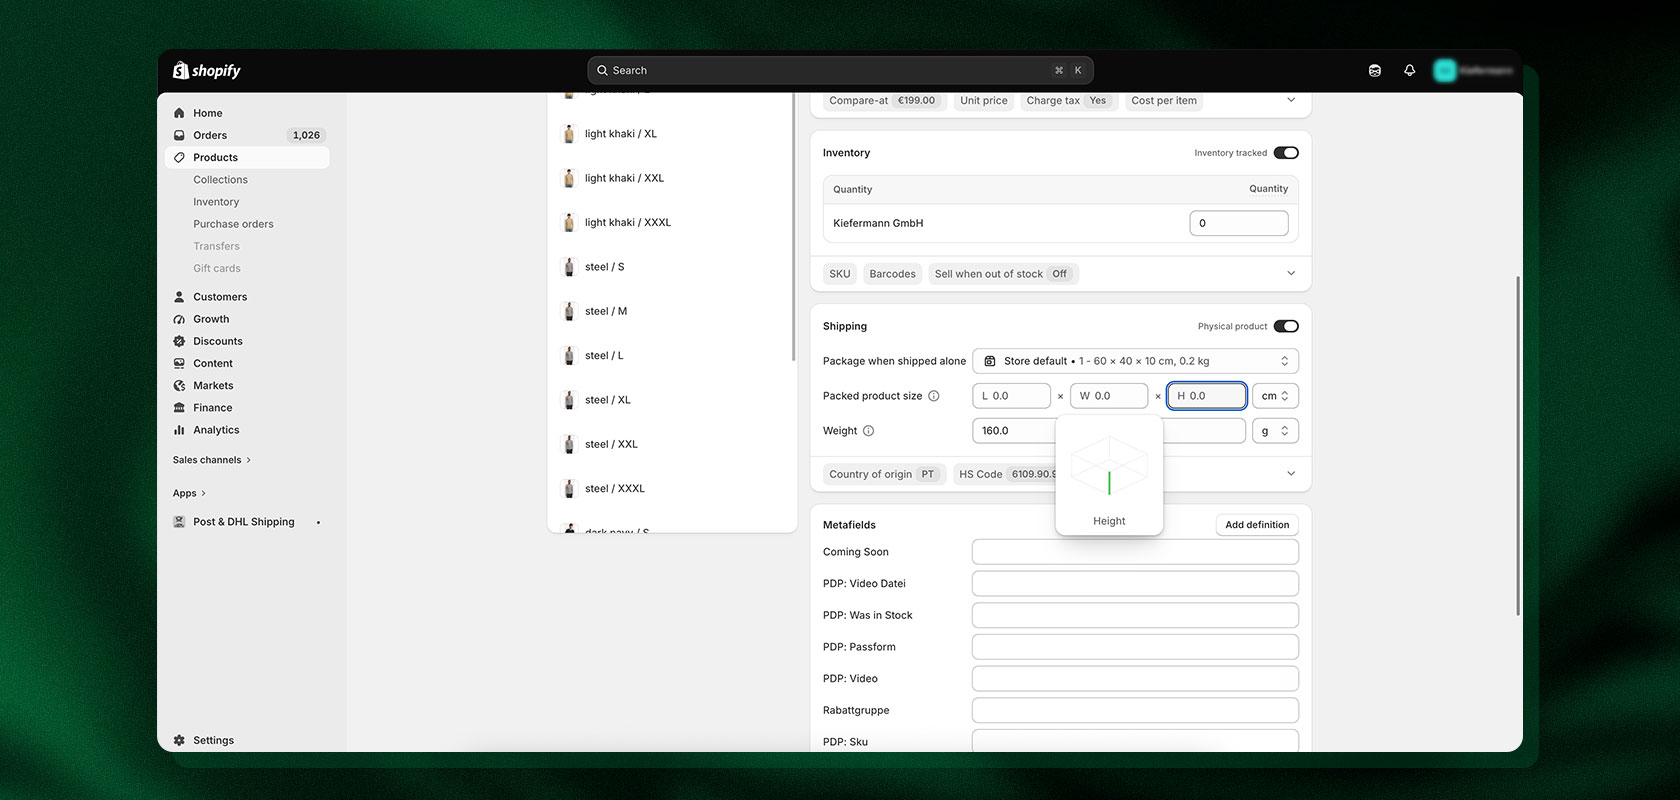Image resolution: width=1680 pixels, height=800 pixels.
Task: Click the Growth icon in sidebar
Action: pyautogui.click(x=179, y=319)
